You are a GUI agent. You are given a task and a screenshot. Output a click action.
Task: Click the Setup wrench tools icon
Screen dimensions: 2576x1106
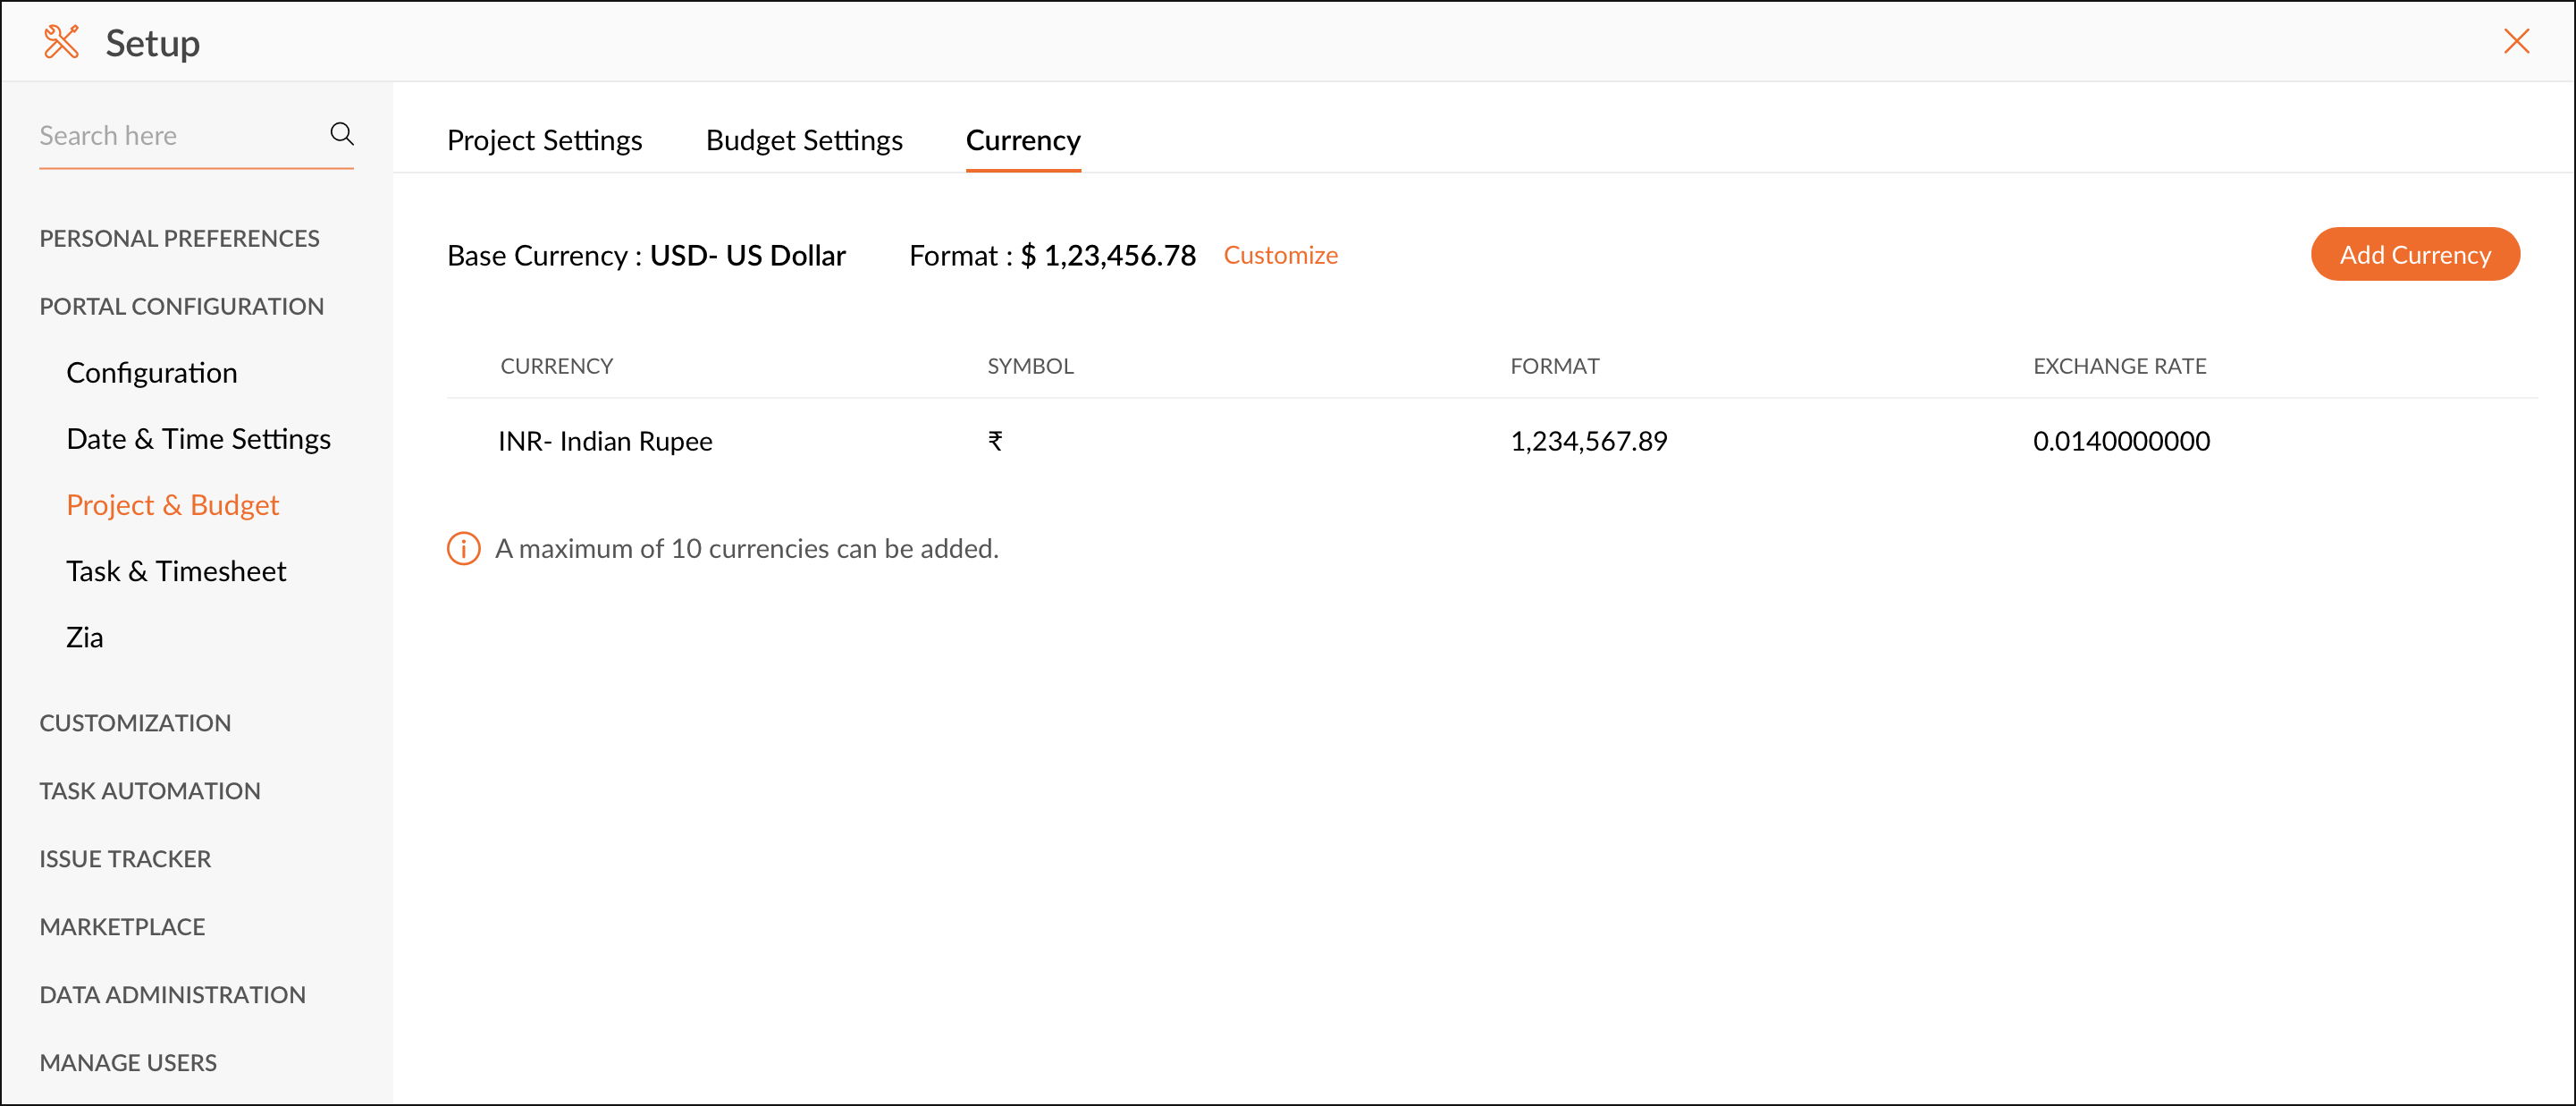[x=61, y=42]
